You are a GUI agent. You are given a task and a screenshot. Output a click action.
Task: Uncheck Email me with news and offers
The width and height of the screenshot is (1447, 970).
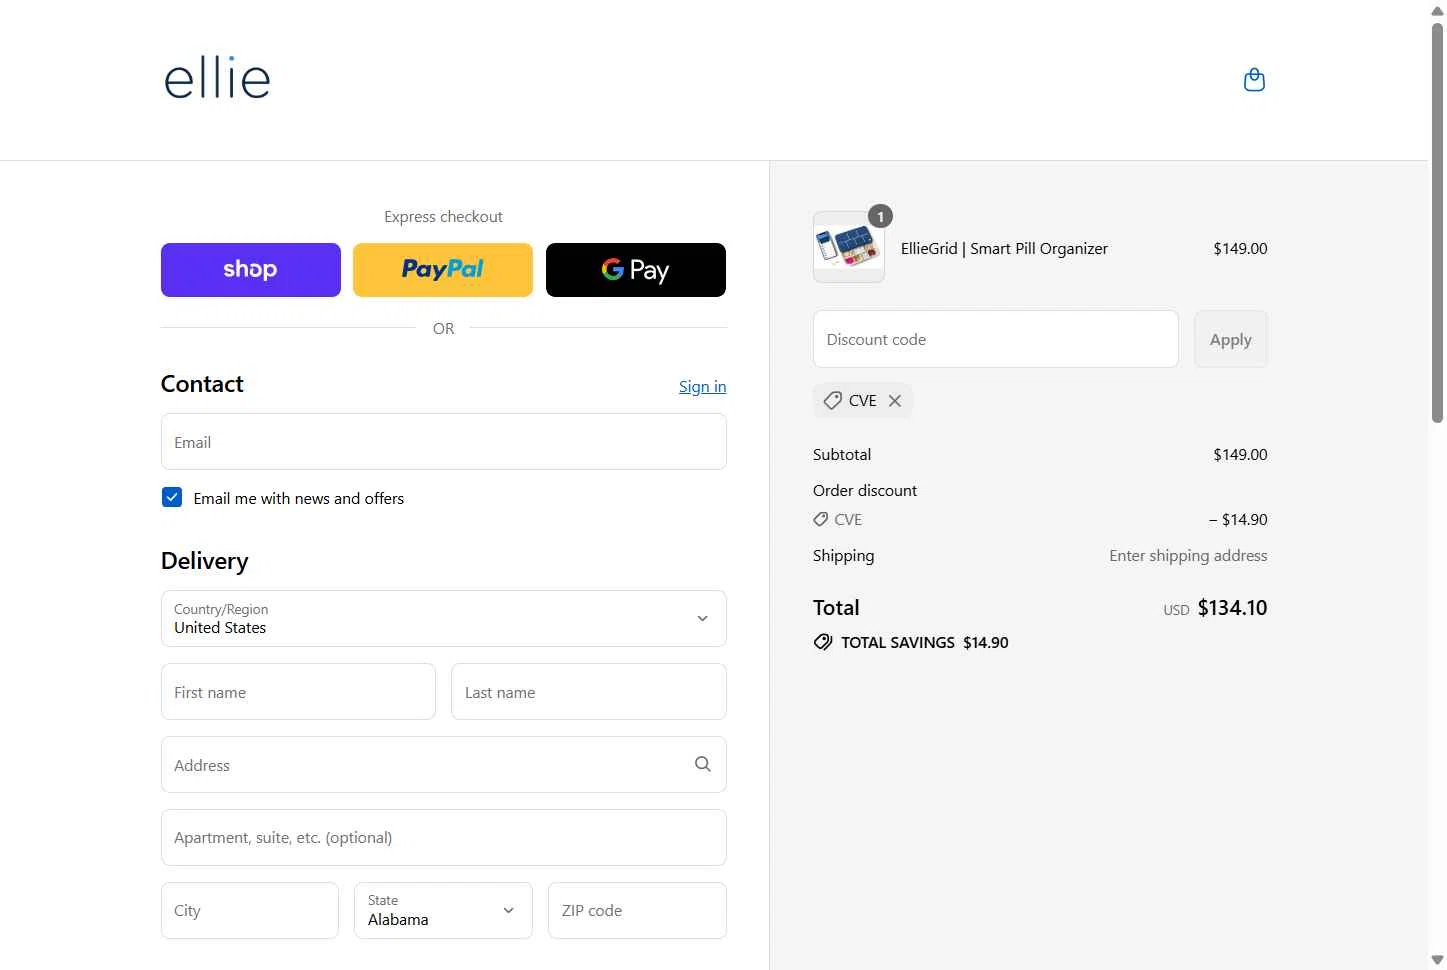coord(172,497)
